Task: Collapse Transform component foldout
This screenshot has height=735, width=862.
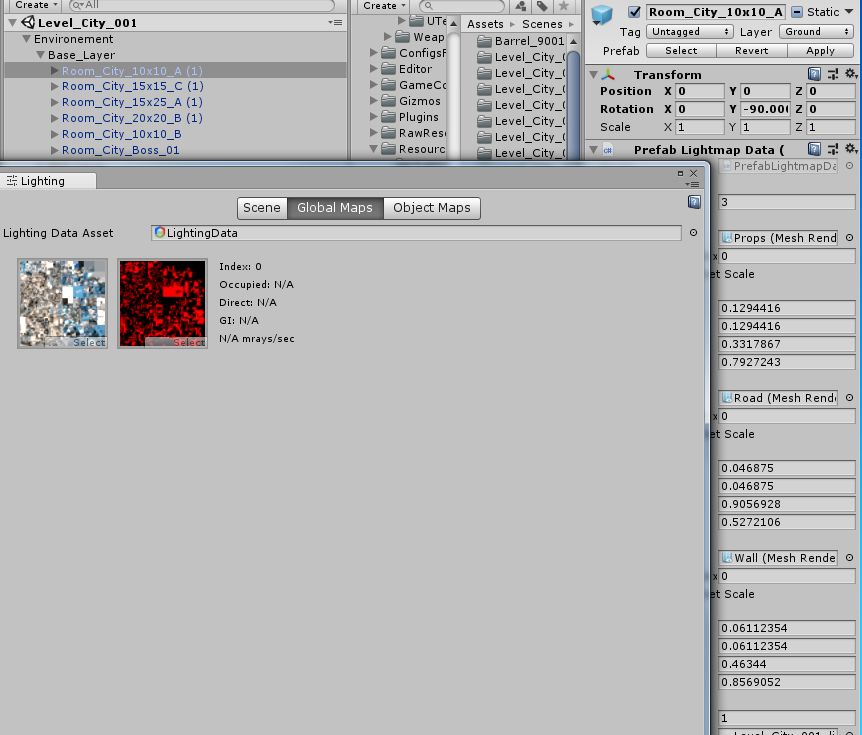Action: point(594,74)
